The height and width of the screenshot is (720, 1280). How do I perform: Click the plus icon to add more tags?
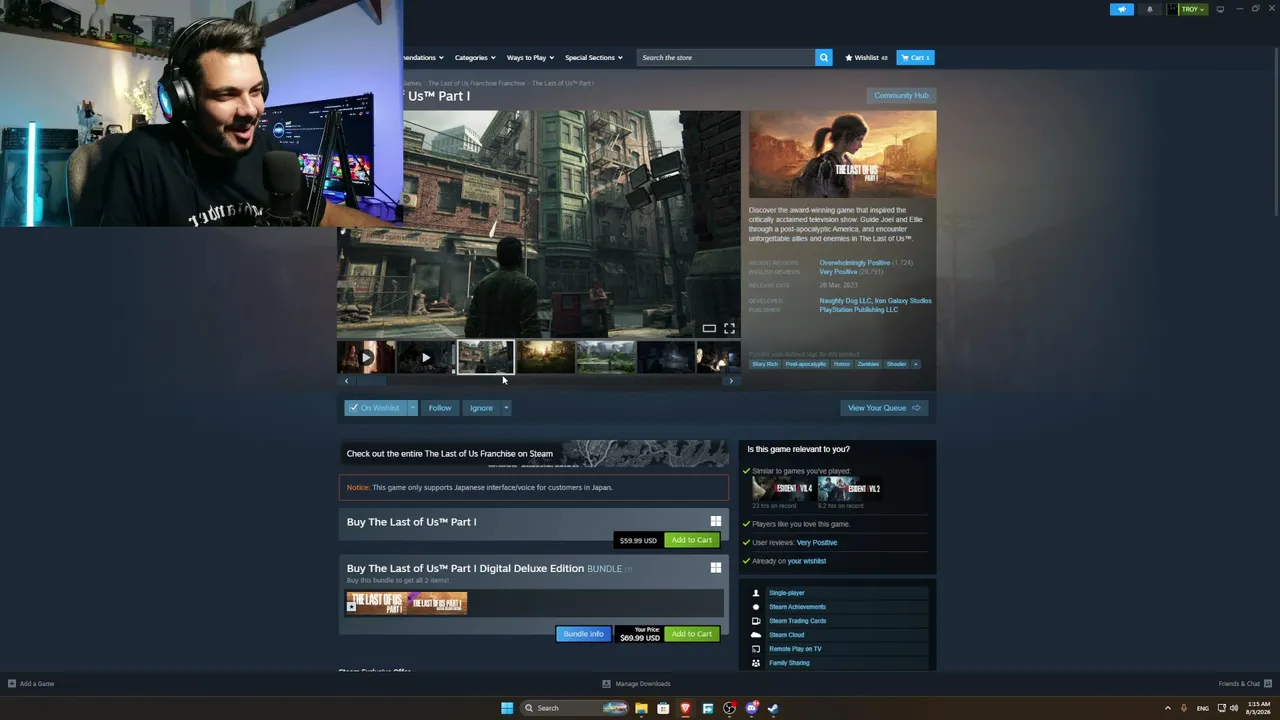click(x=915, y=364)
